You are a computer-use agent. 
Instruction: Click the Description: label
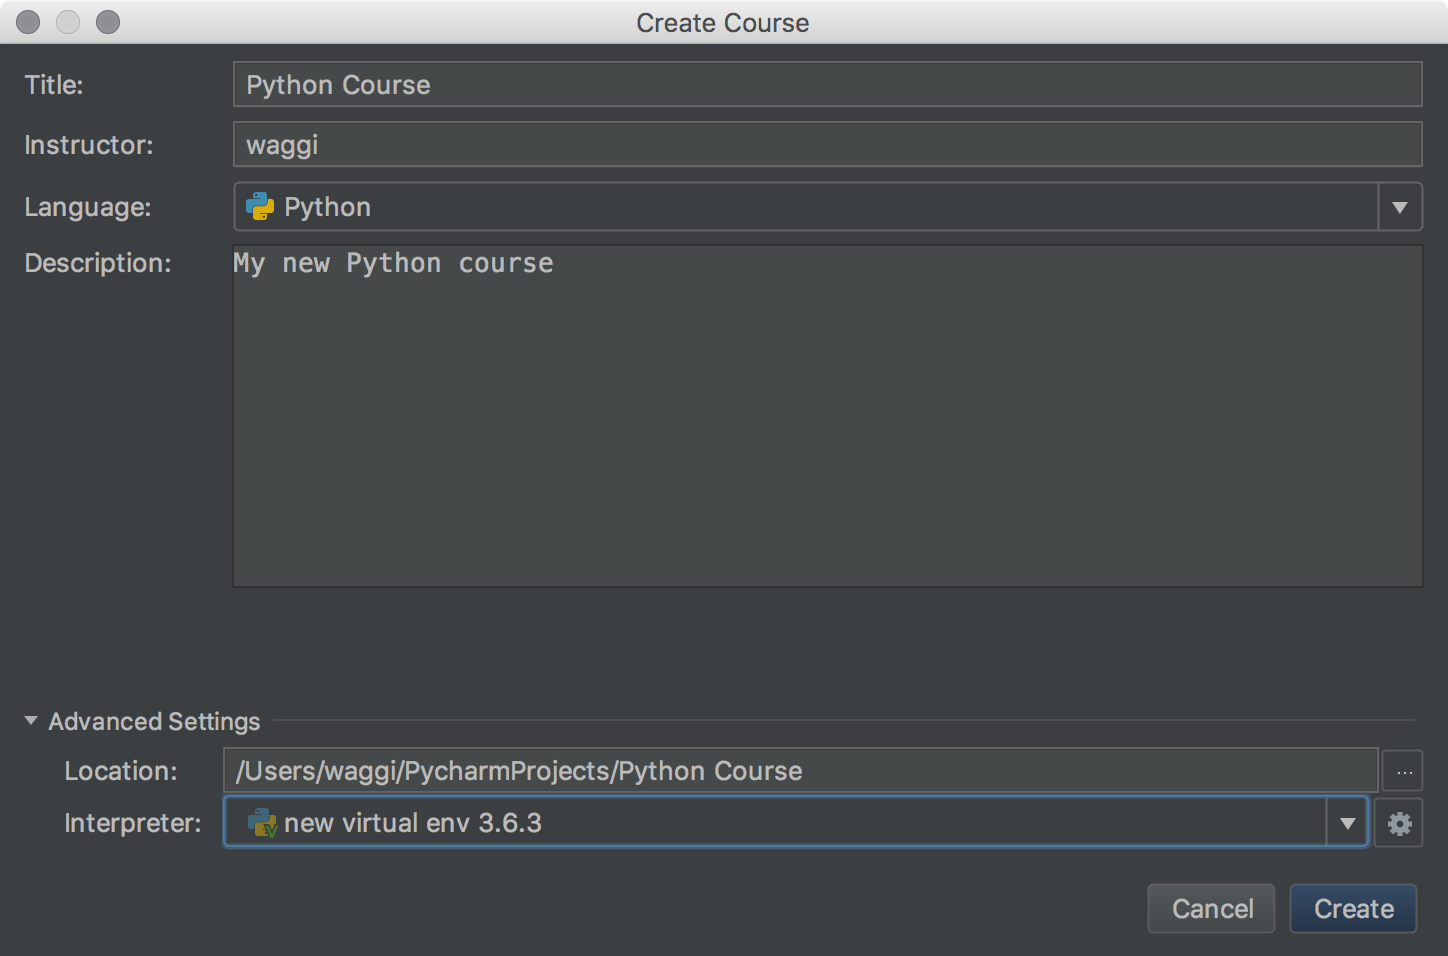(98, 263)
